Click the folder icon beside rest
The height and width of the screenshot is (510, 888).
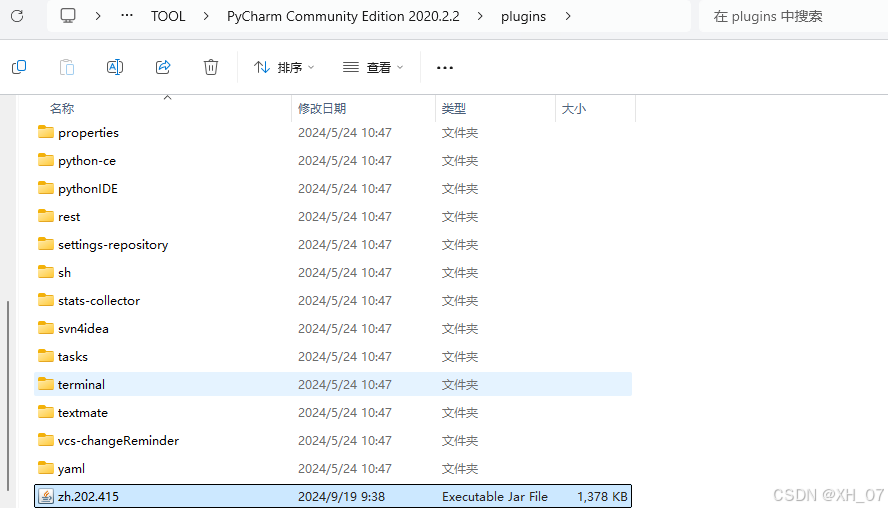tap(46, 216)
